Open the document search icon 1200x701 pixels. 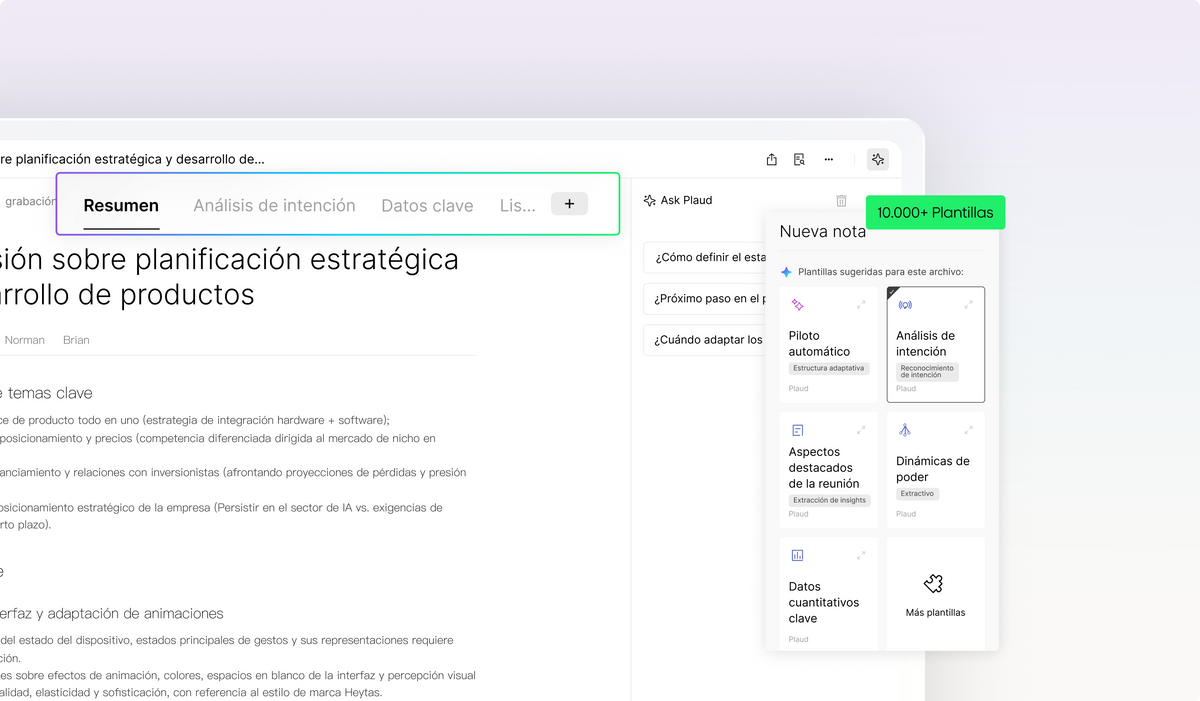pyautogui.click(x=799, y=159)
